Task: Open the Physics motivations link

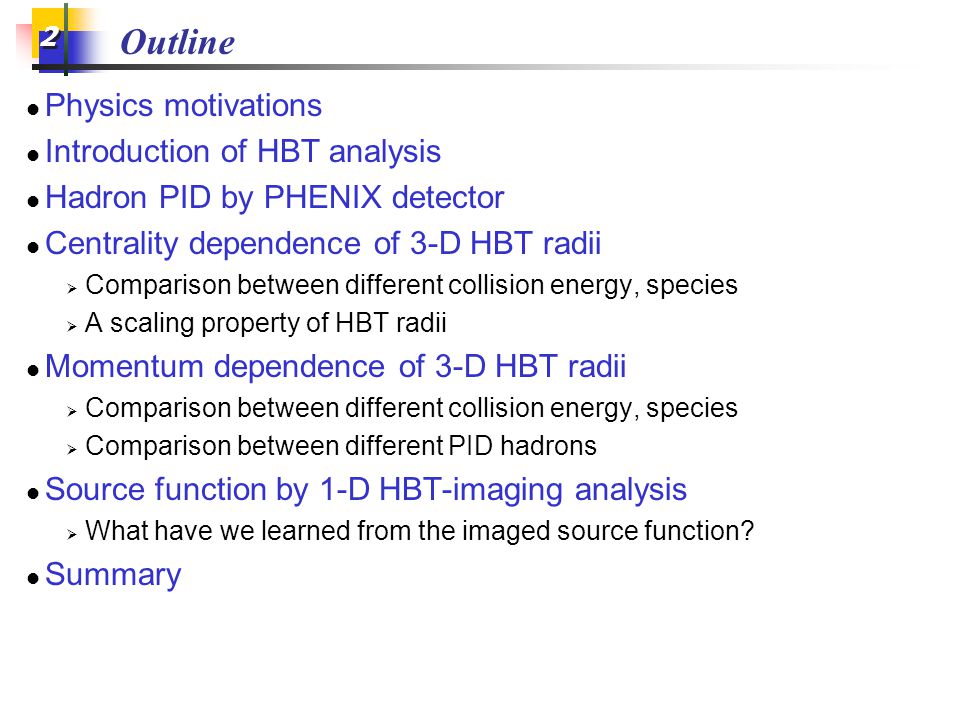Action: tap(184, 106)
